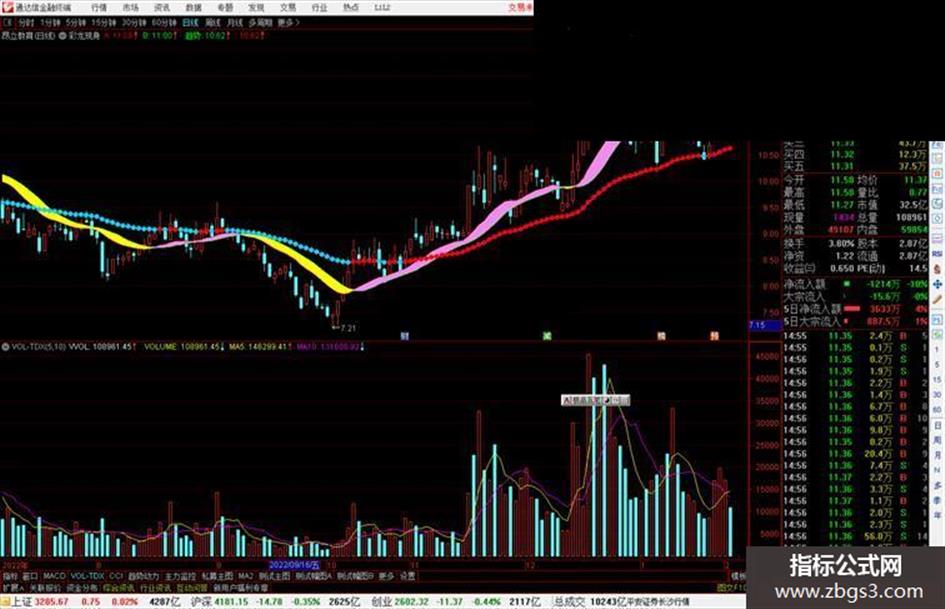This screenshot has width=945, height=609.
Task: Click the 日 period shortcut in sidebar
Action: coord(937,425)
